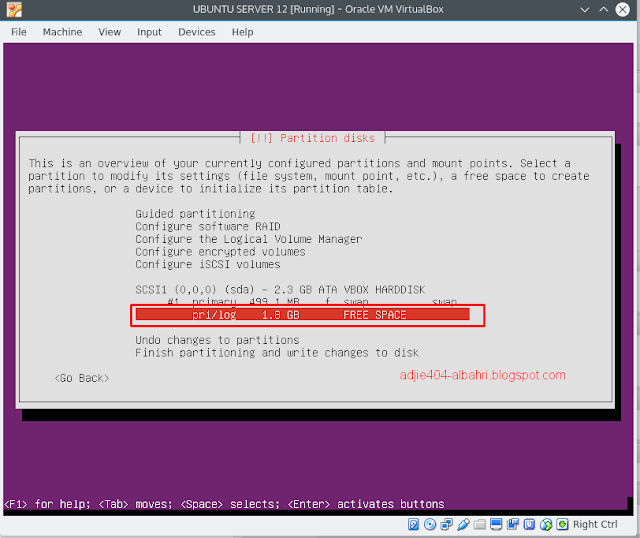Viewport: 640px width, 538px height.
Task: Open the Input menu
Action: (149, 32)
